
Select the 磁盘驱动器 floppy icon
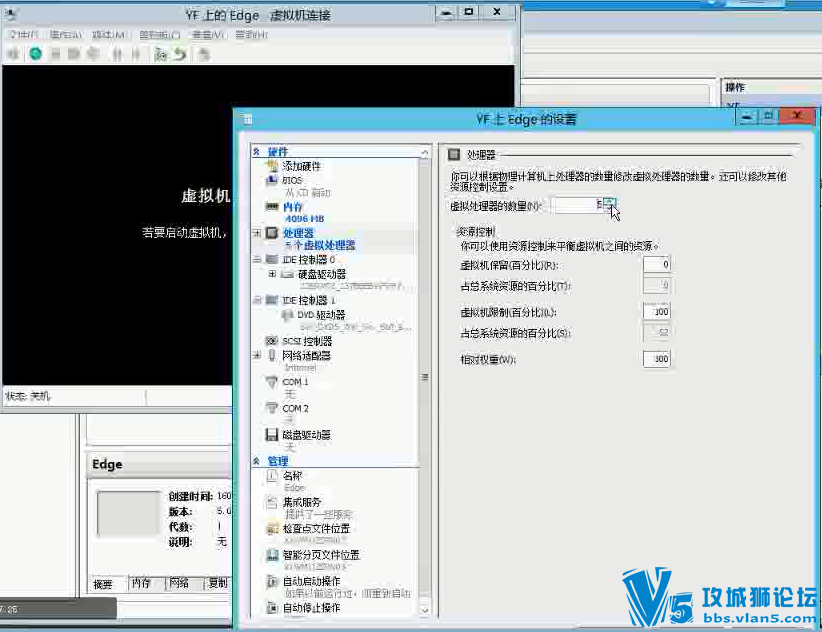tap(272, 434)
